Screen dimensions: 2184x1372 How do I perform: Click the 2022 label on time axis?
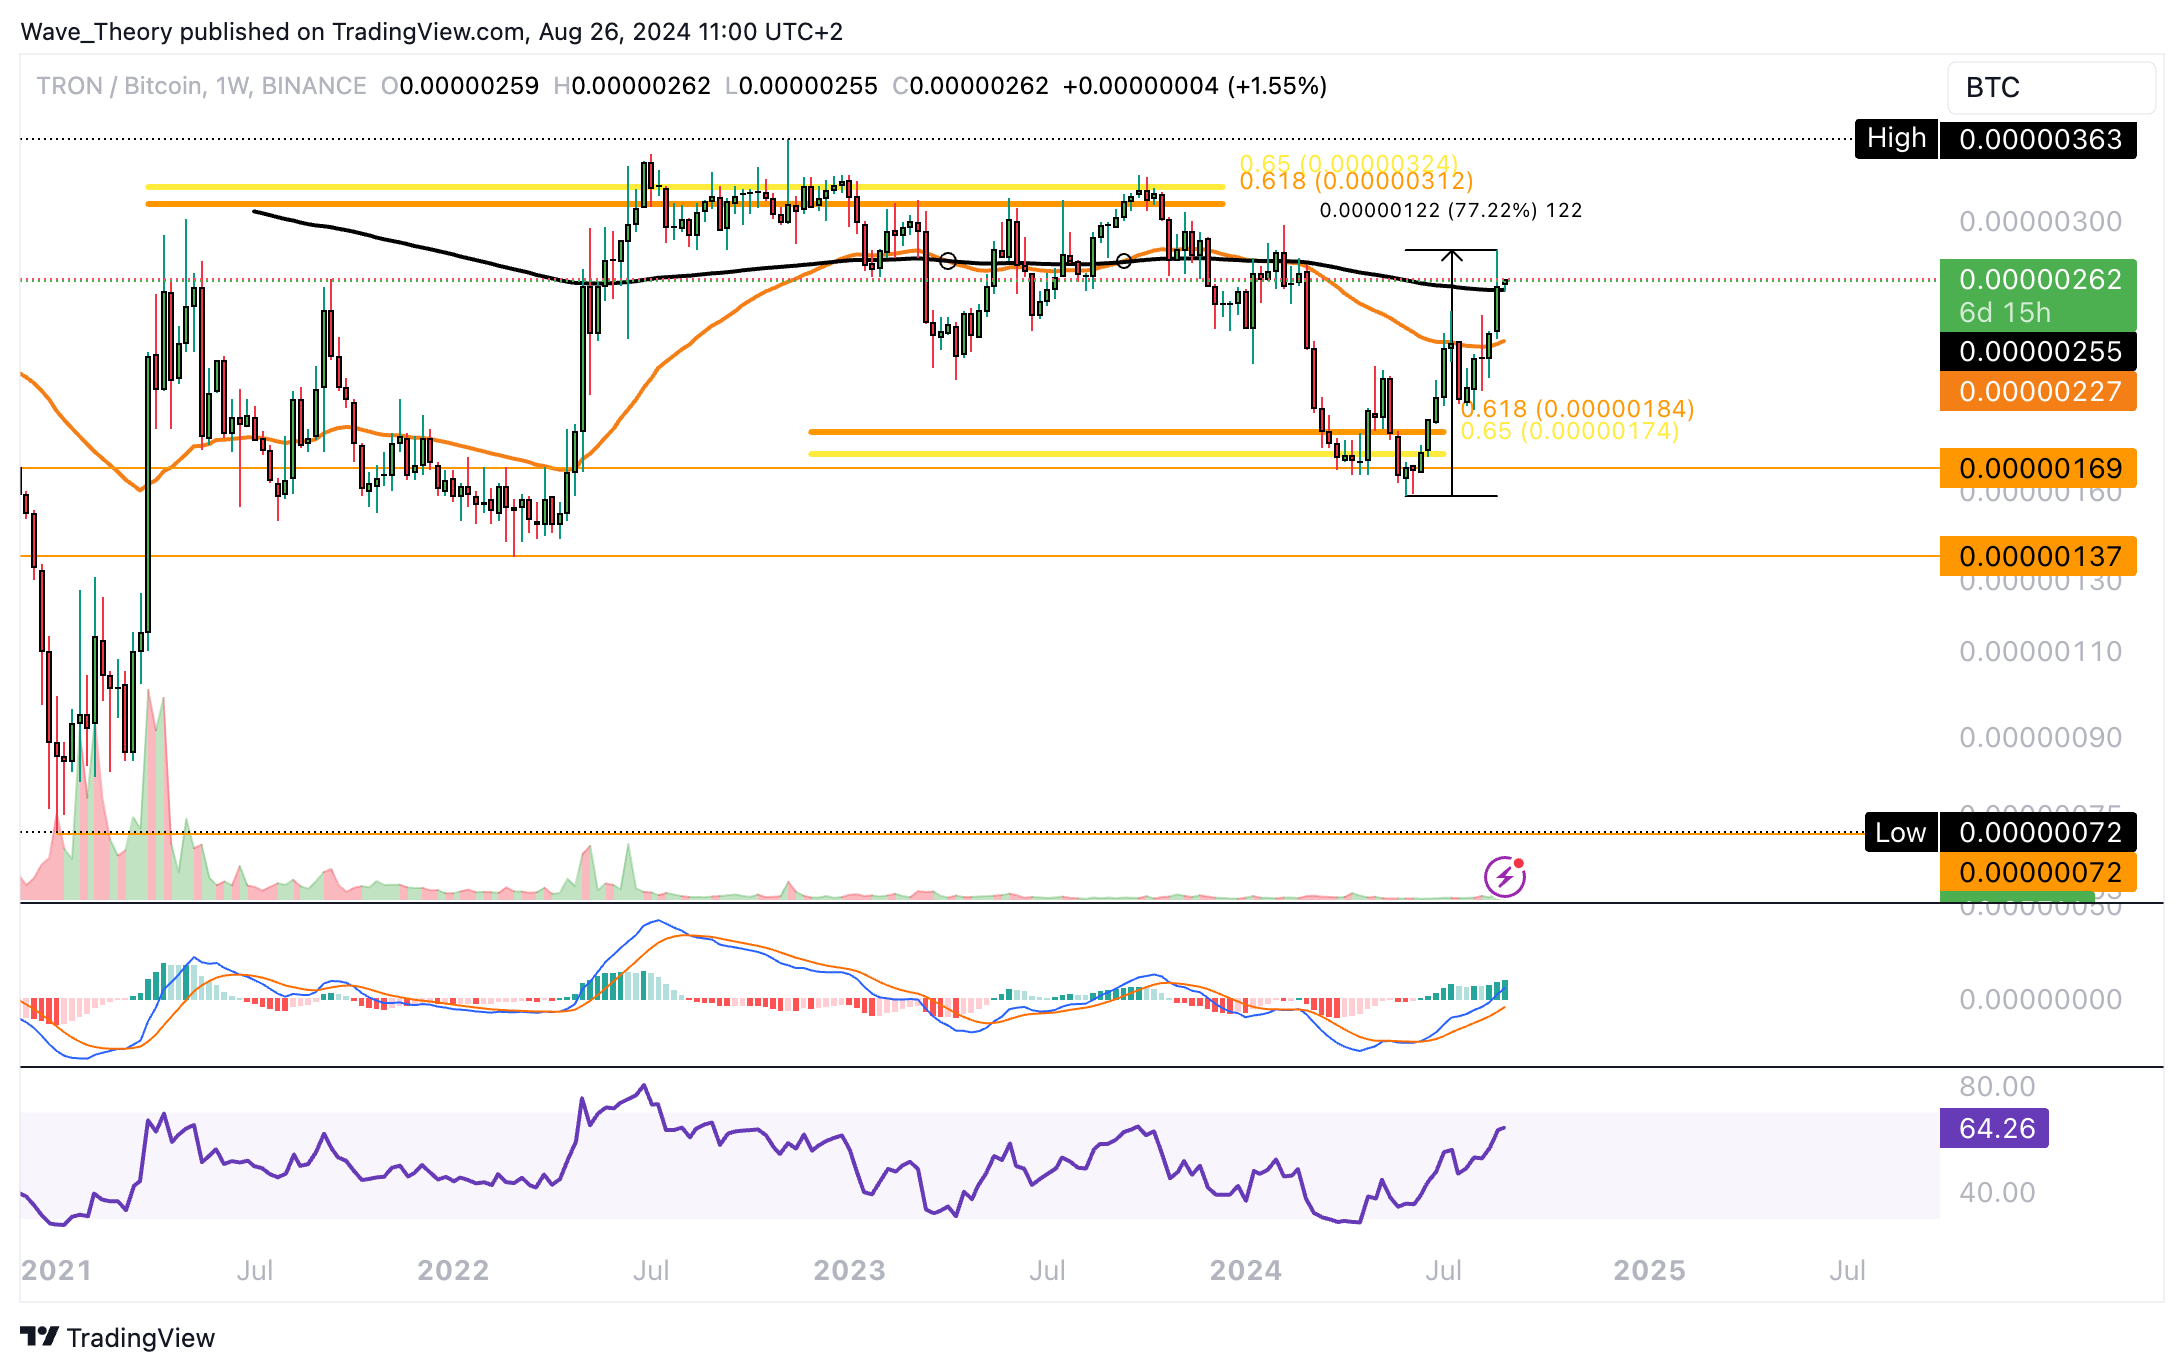pyautogui.click(x=453, y=1270)
